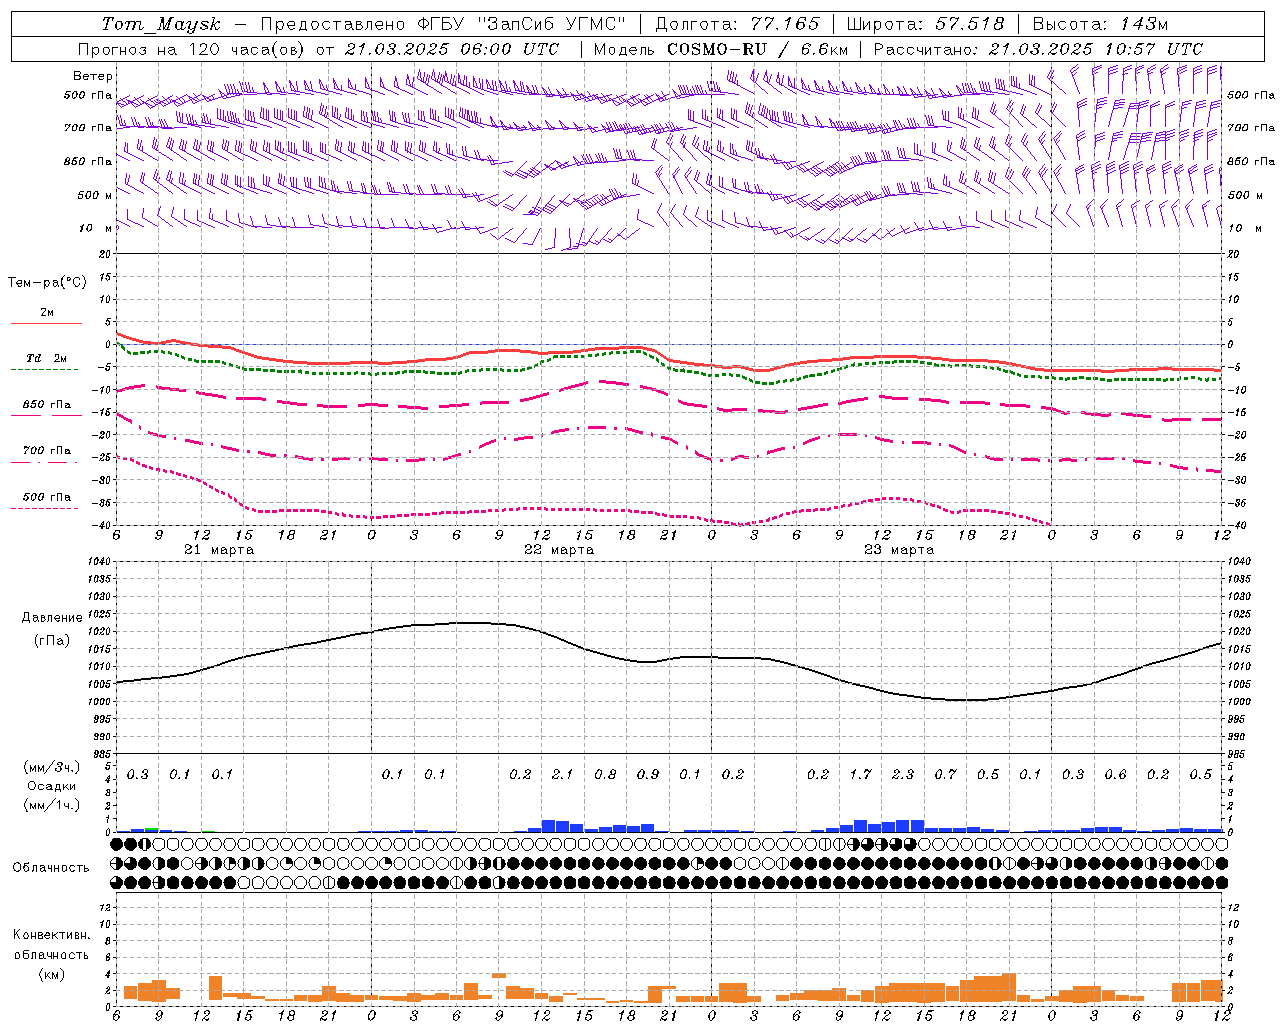
Task: Click the 3-hour precipitation value "0.8"
Action: [605, 775]
